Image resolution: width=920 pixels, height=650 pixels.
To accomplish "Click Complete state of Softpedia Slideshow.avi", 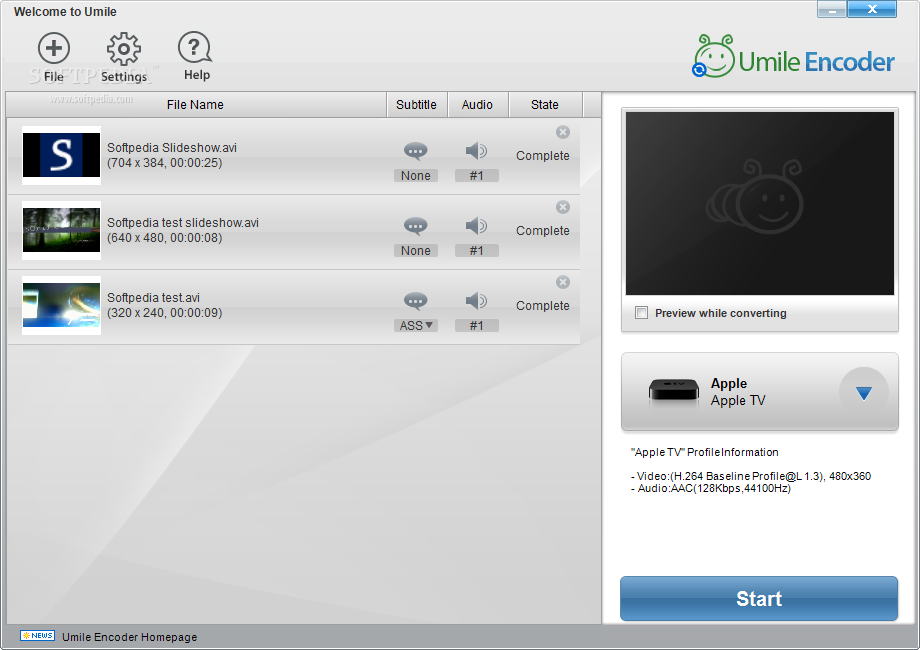I will (543, 155).
